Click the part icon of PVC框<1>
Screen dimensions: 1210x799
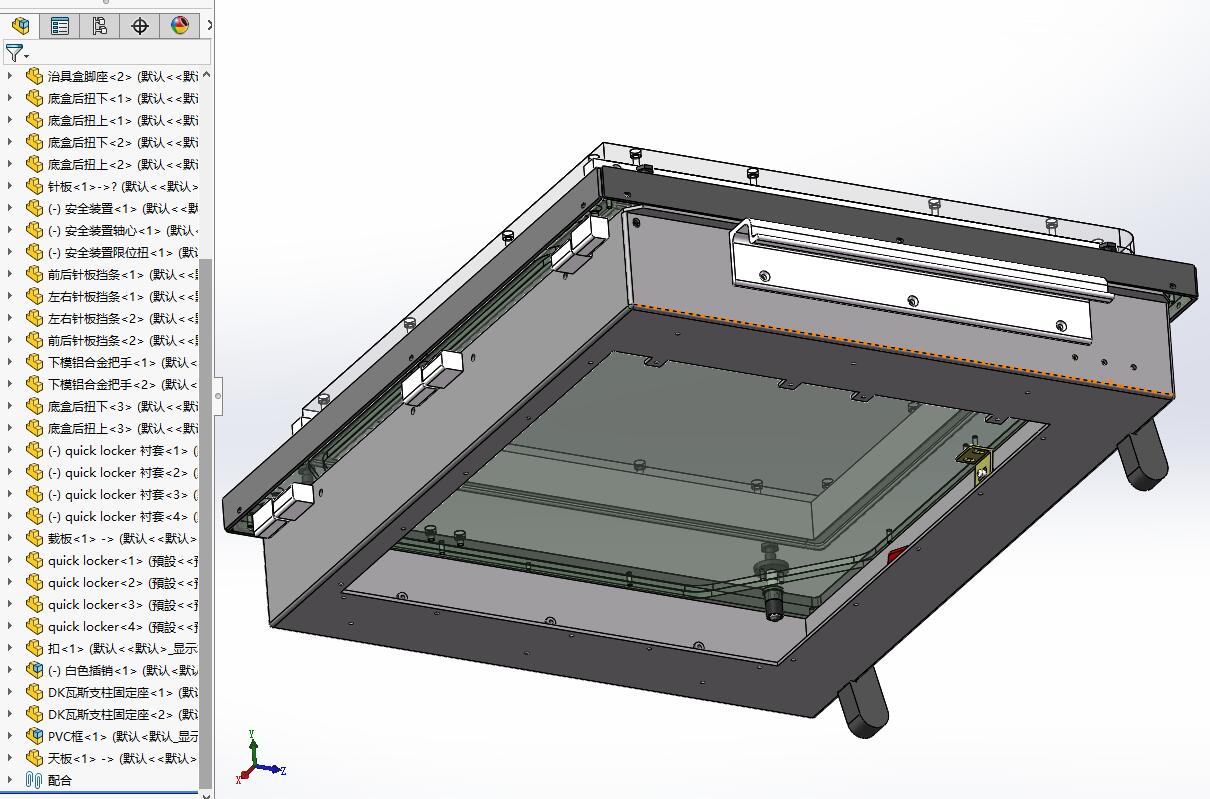click(x=35, y=736)
